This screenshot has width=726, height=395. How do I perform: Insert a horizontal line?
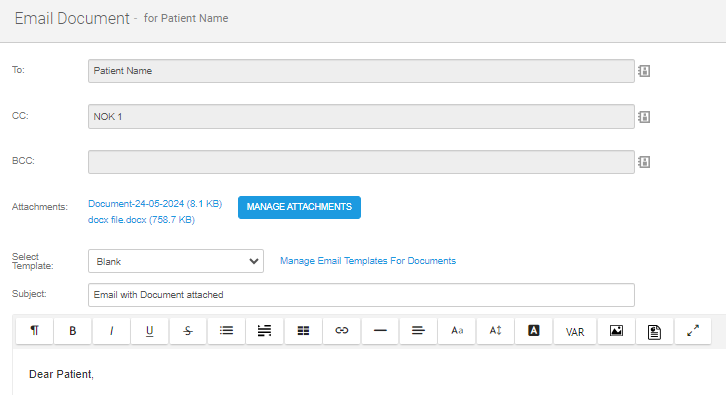[x=380, y=331]
